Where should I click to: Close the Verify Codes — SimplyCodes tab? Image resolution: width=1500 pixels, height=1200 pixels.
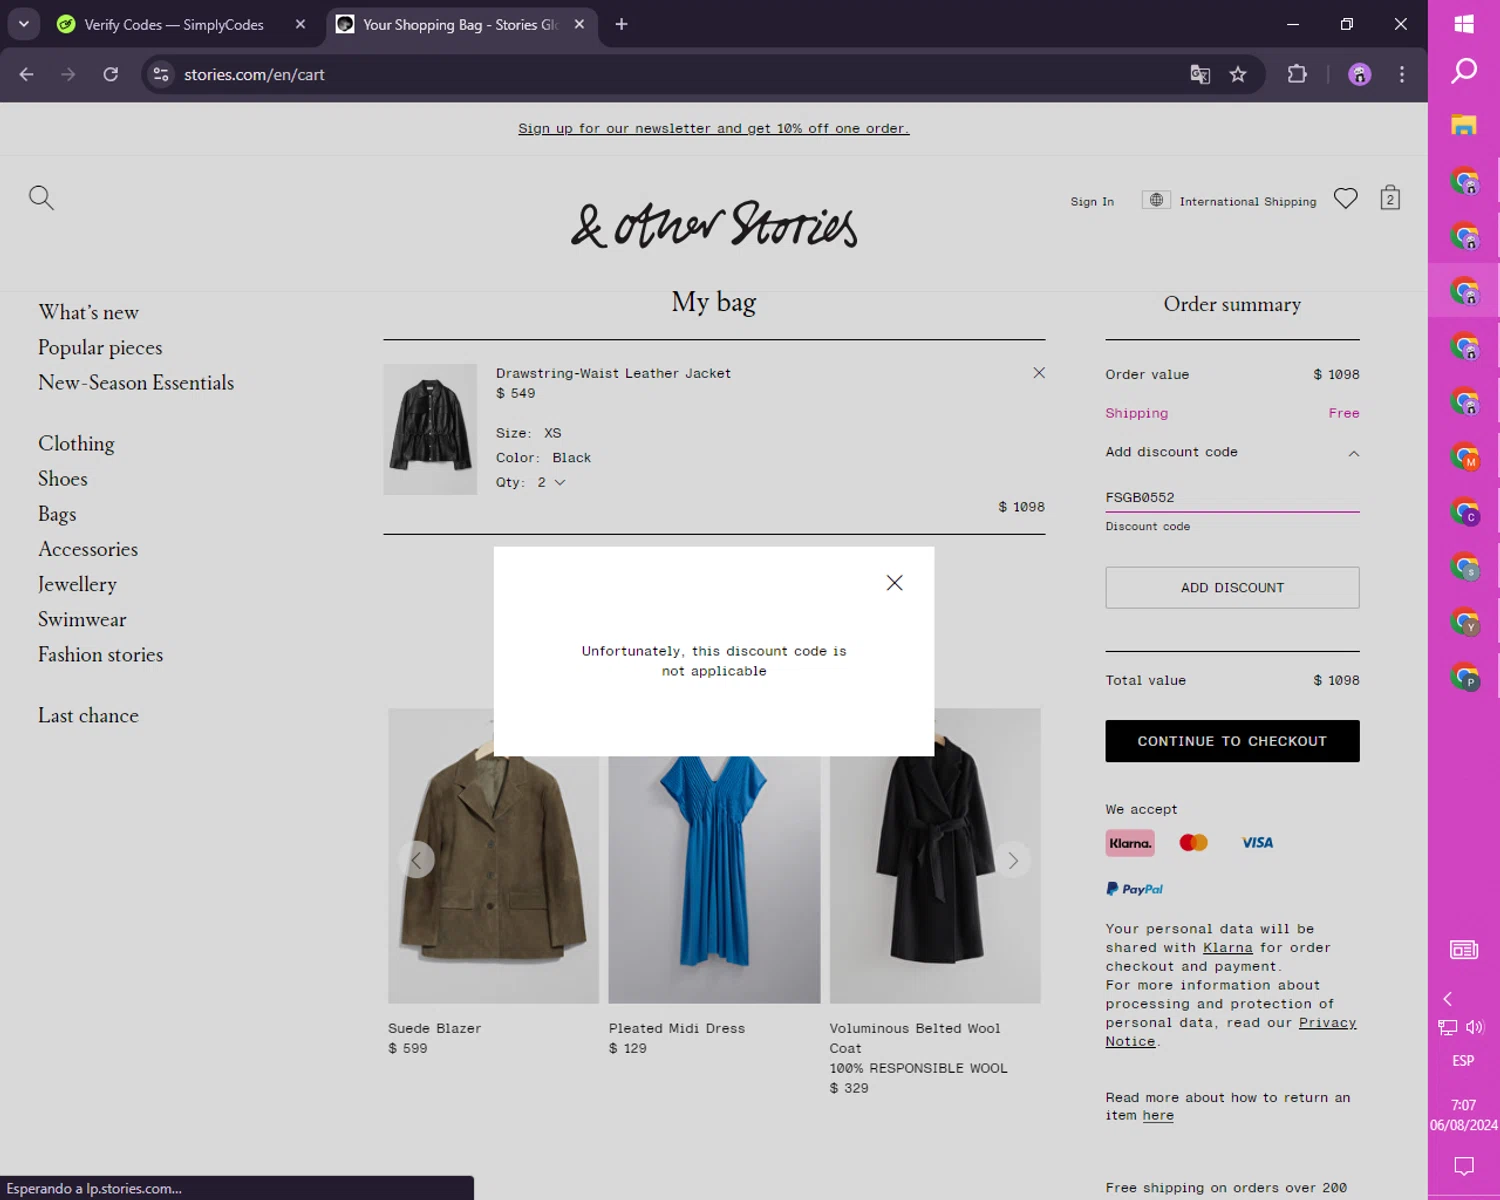tap(300, 24)
